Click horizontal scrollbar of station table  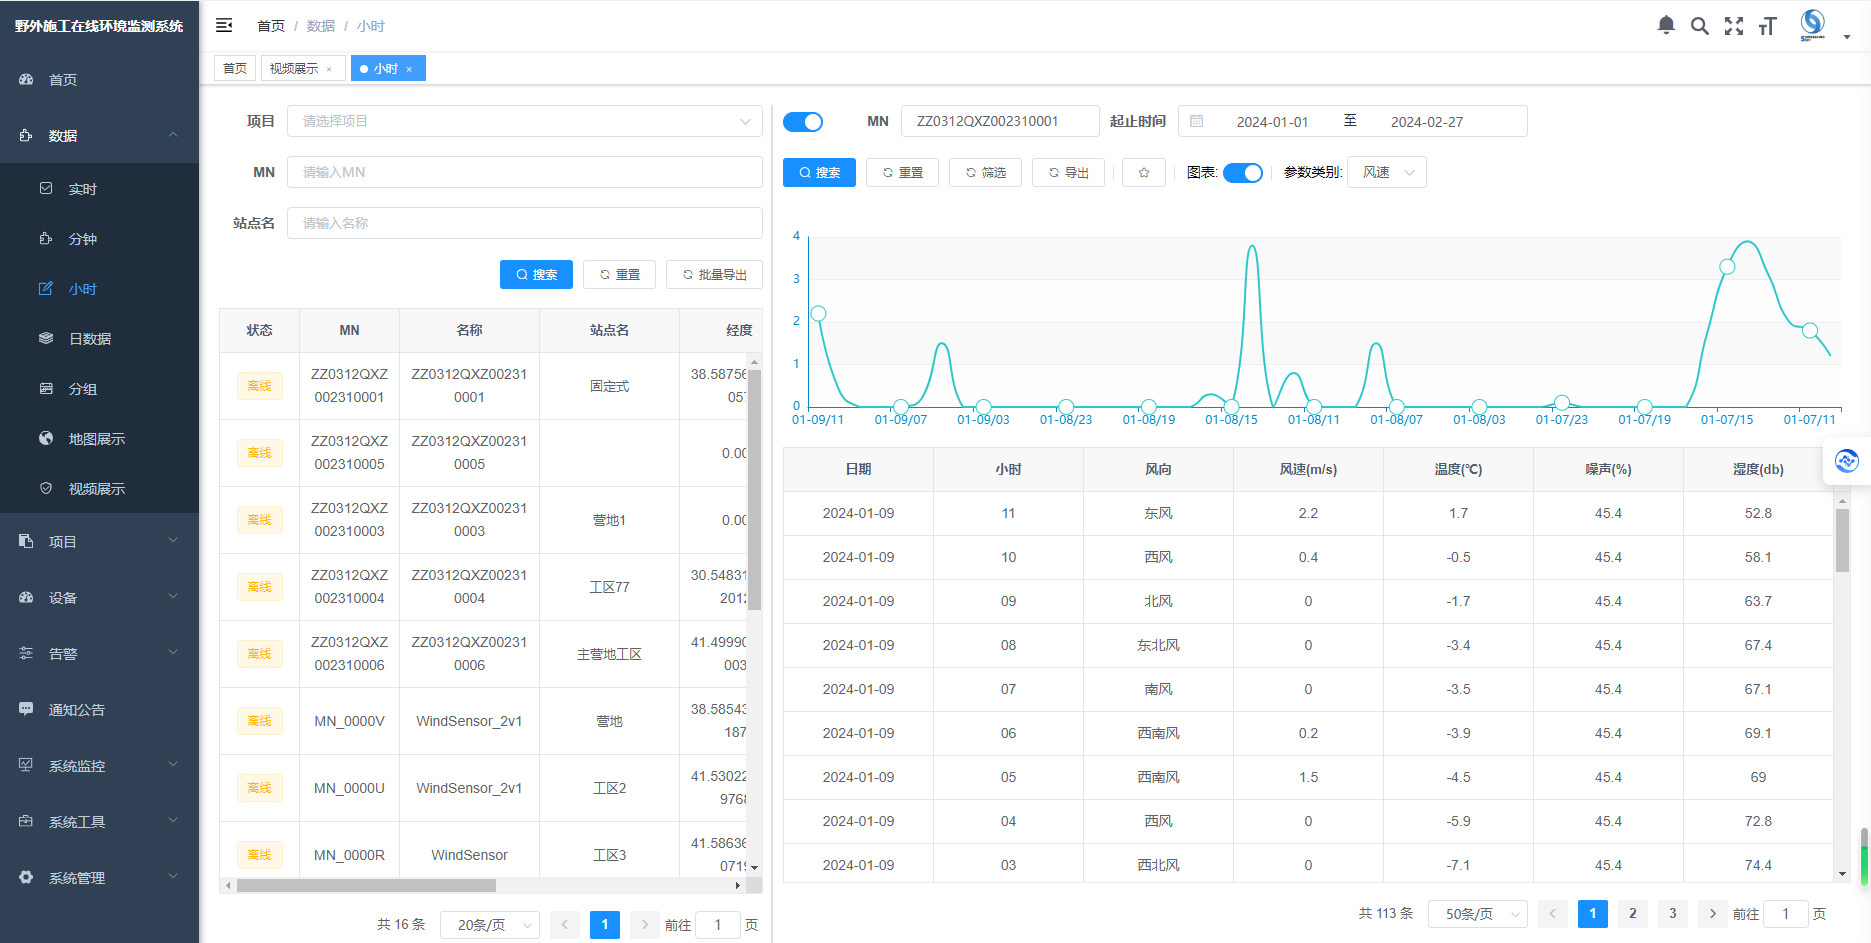(366, 885)
